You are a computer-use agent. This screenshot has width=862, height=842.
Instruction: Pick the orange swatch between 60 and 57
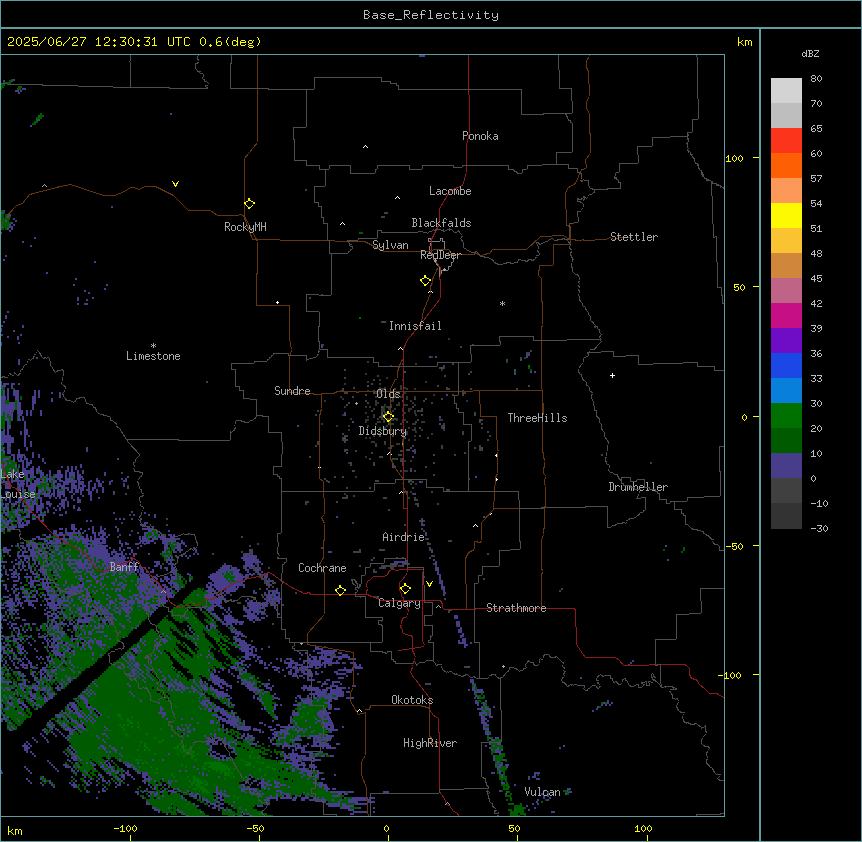click(786, 165)
